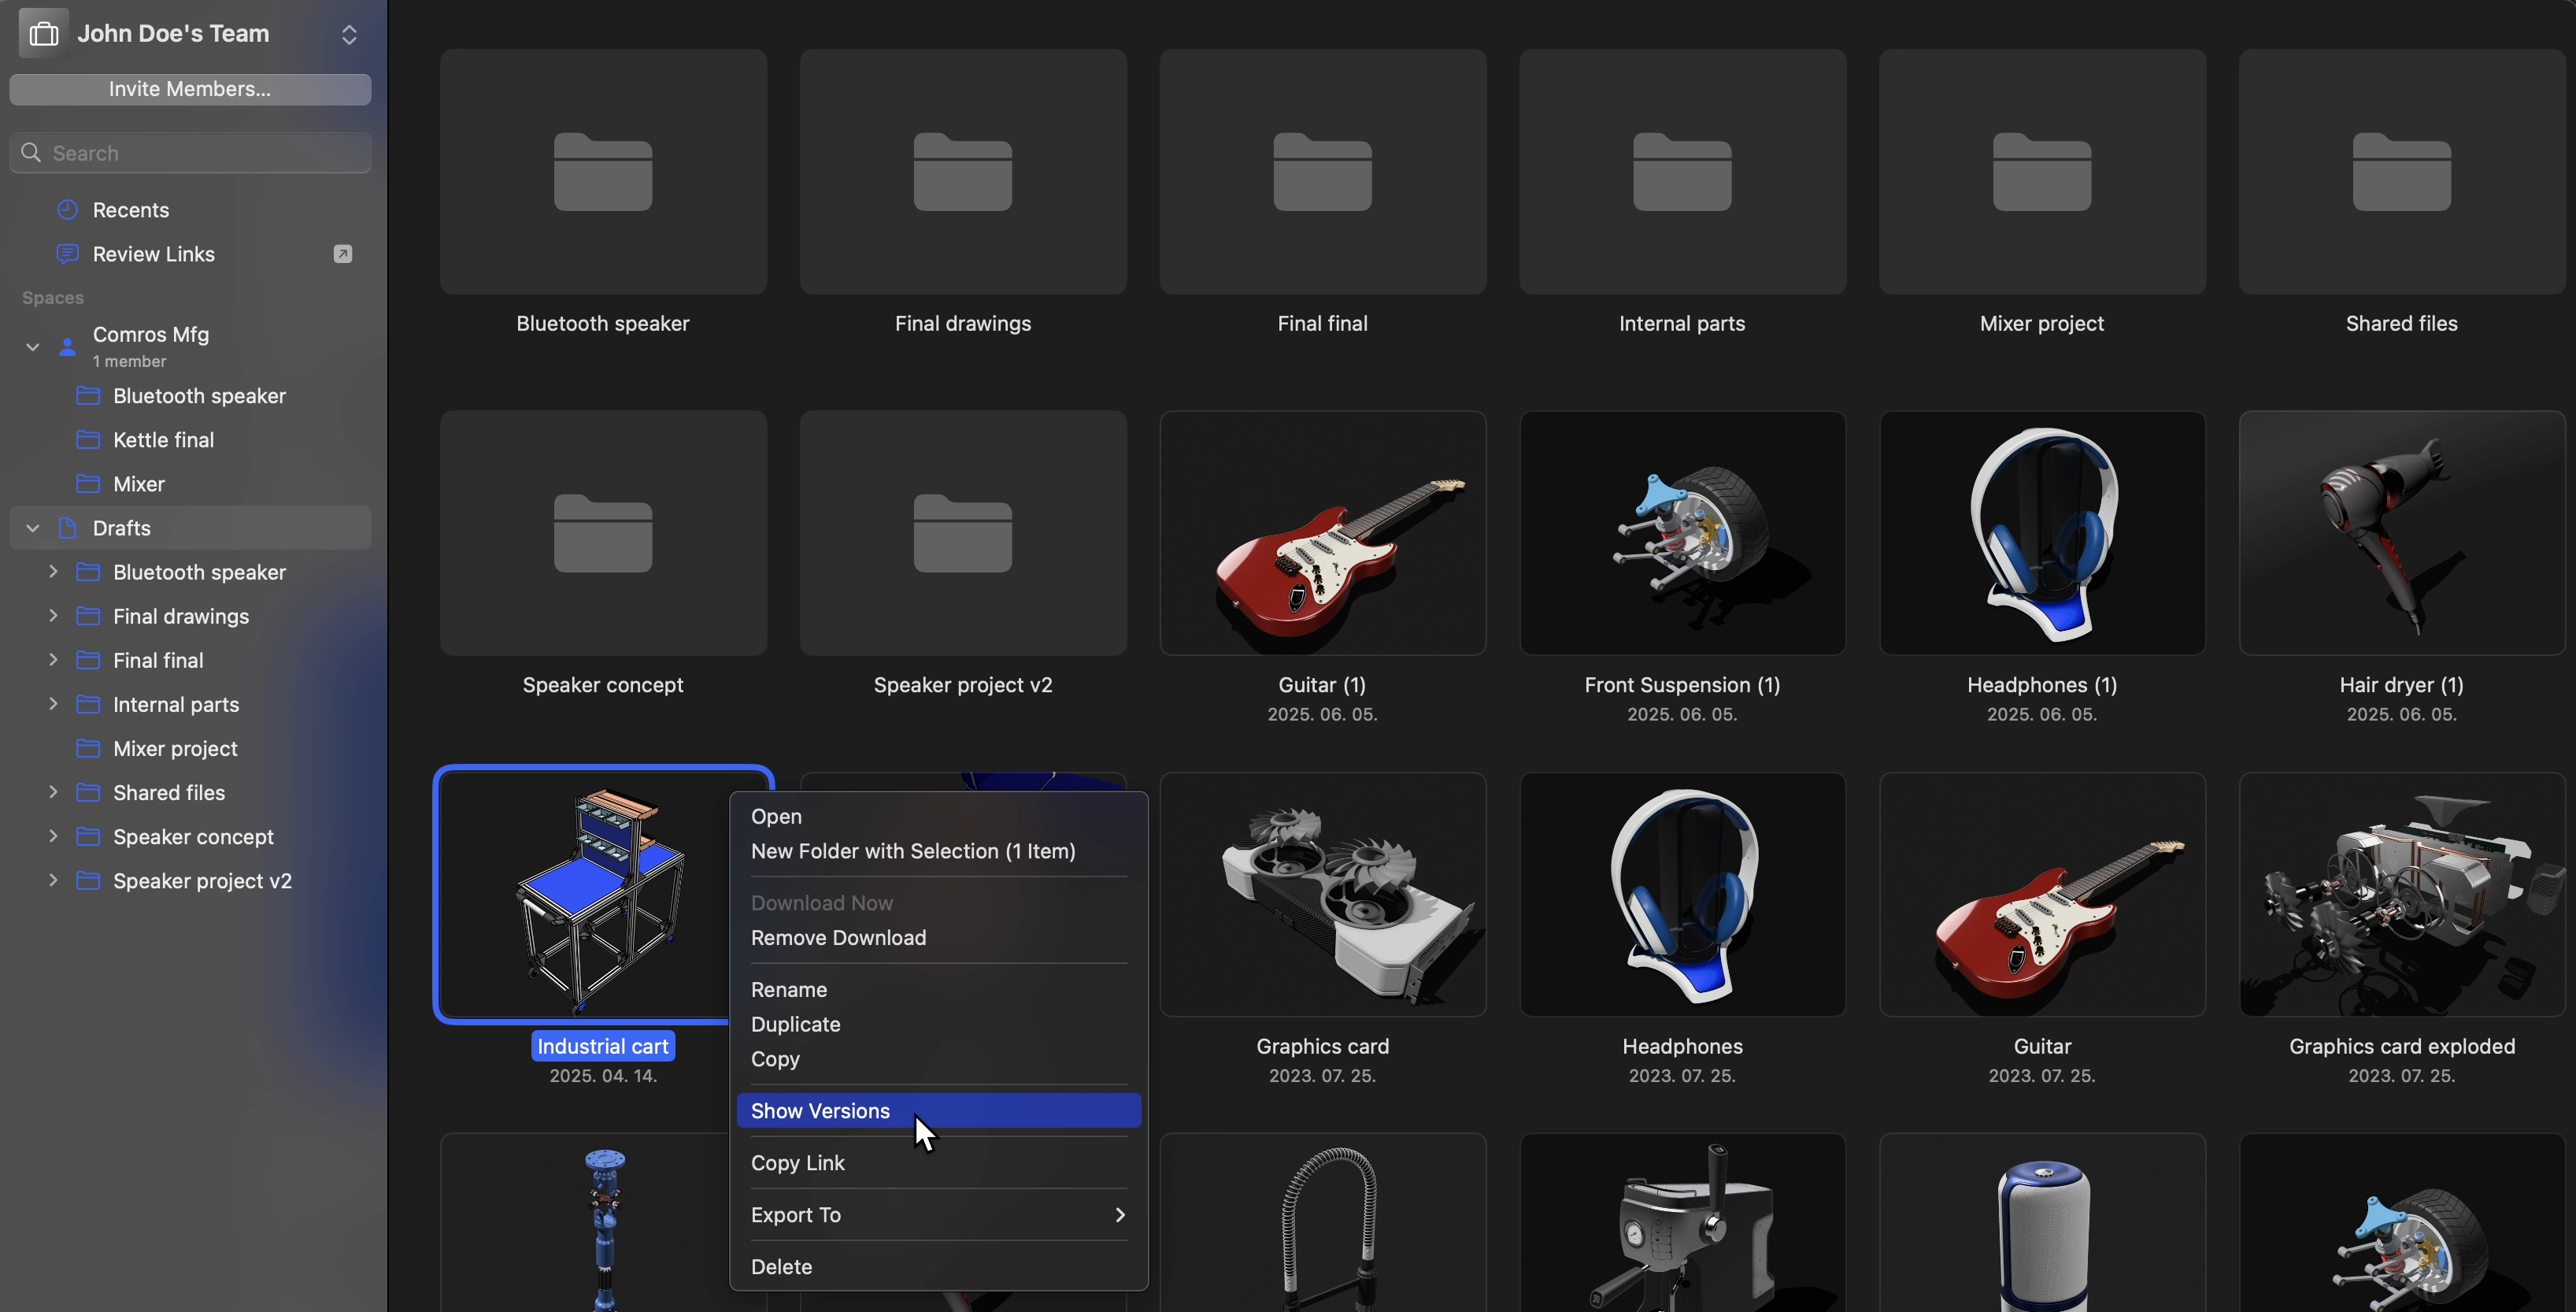Choose Delete in the context menu
The image size is (2576, 1312).
point(938,1267)
